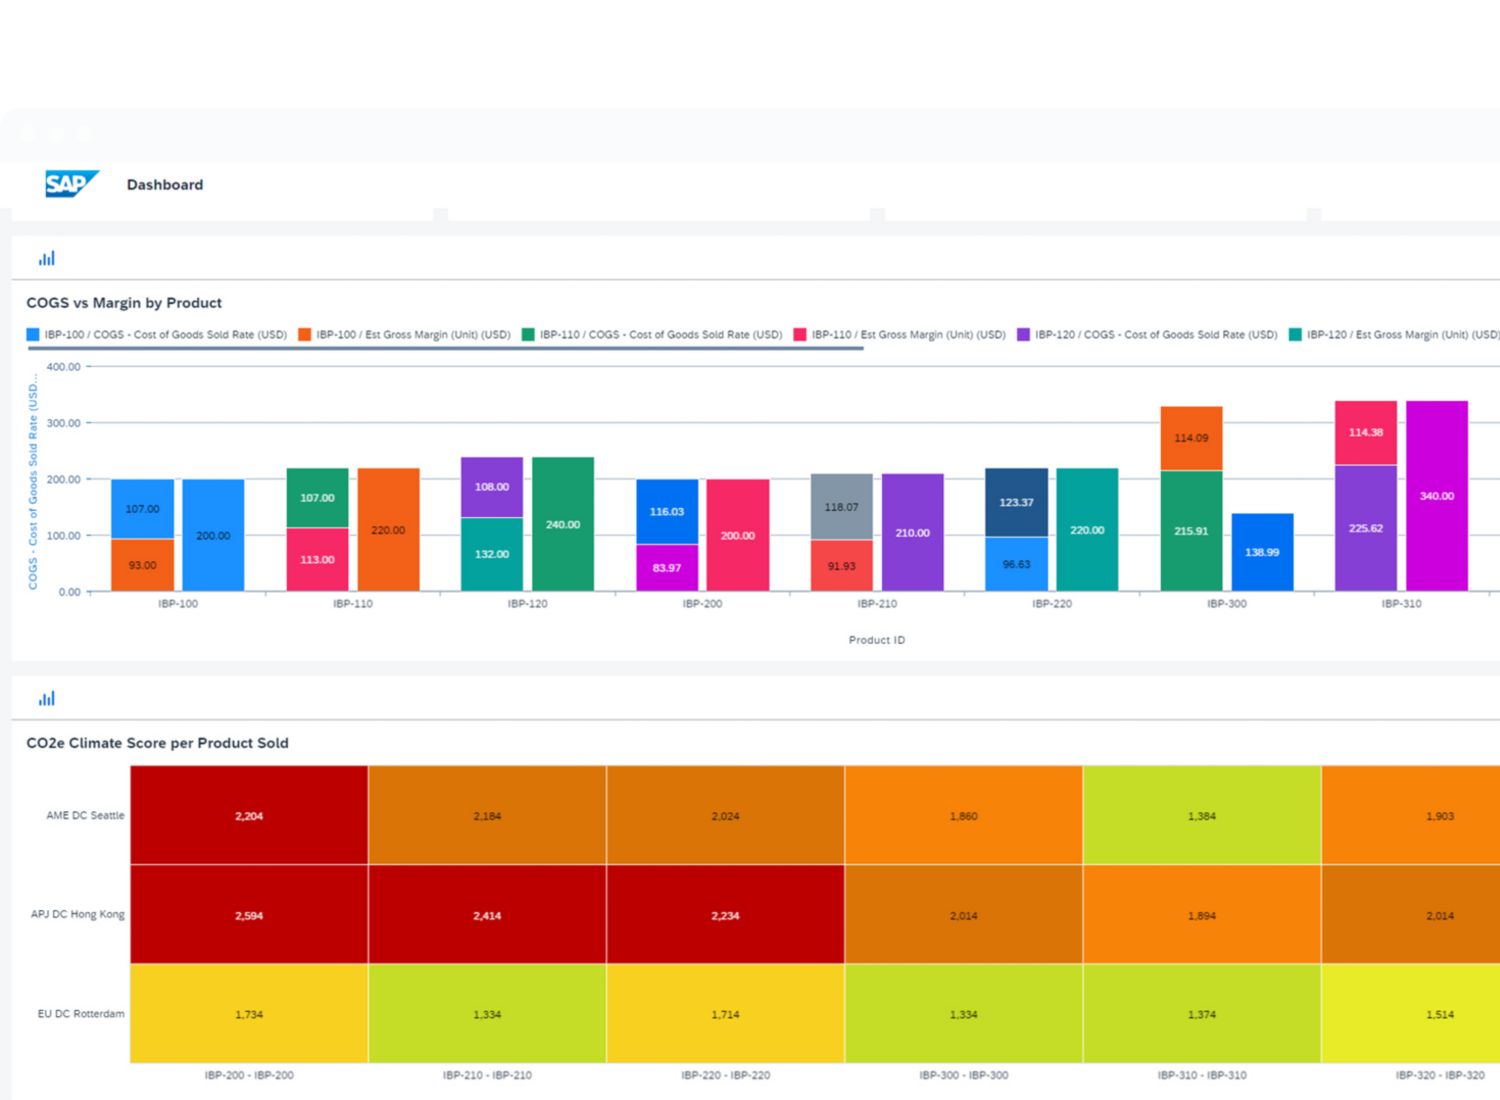Select heatmap cell showing 2,594
This screenshot has width=1500, height=1100.
tap(249, 915)
